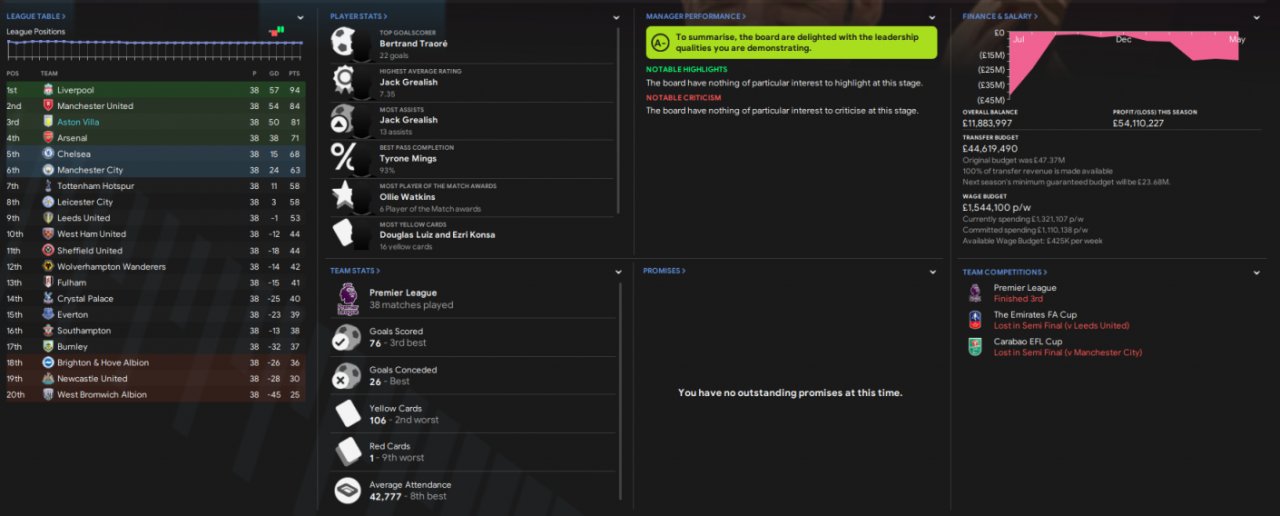
Task: Open the Team Stats header link
Action: (355, 271)
